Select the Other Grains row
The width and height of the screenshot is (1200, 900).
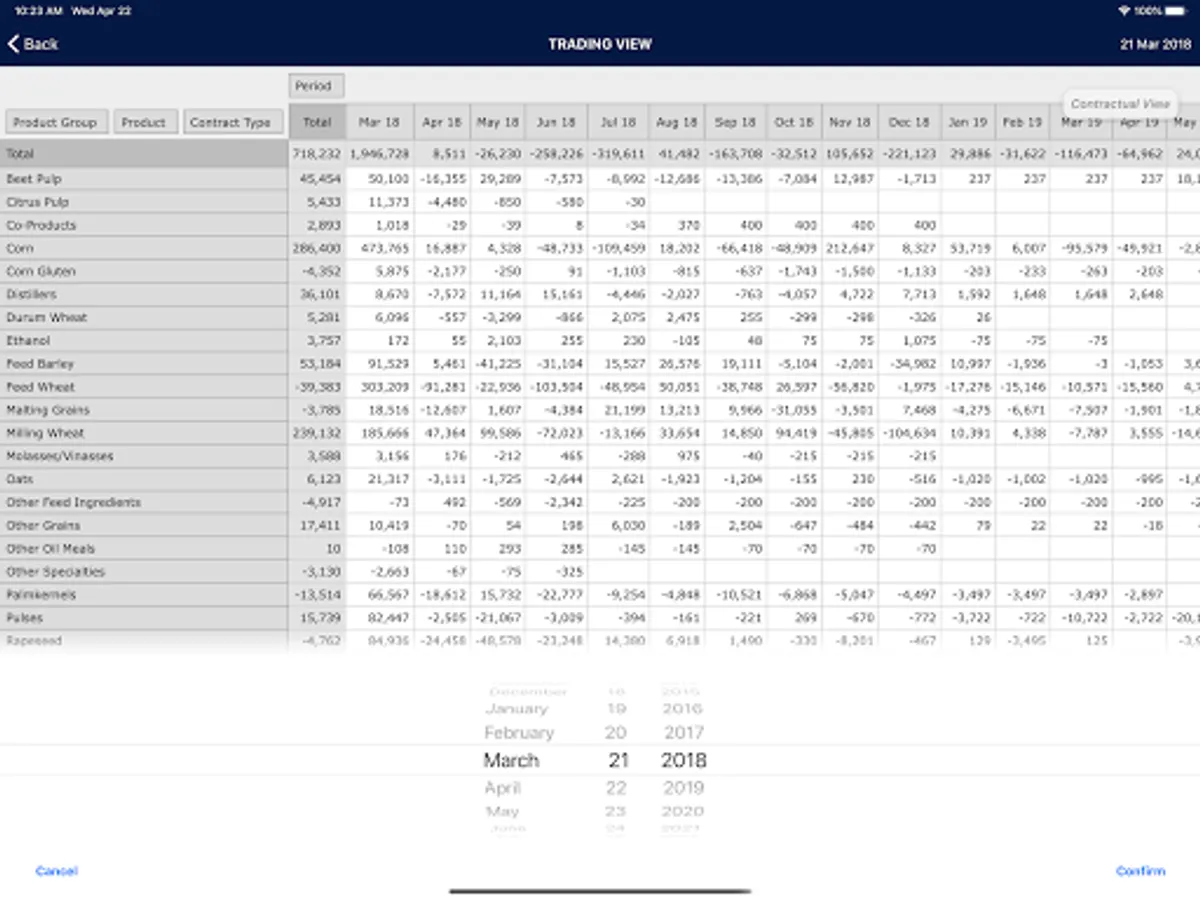pos(145,525)
